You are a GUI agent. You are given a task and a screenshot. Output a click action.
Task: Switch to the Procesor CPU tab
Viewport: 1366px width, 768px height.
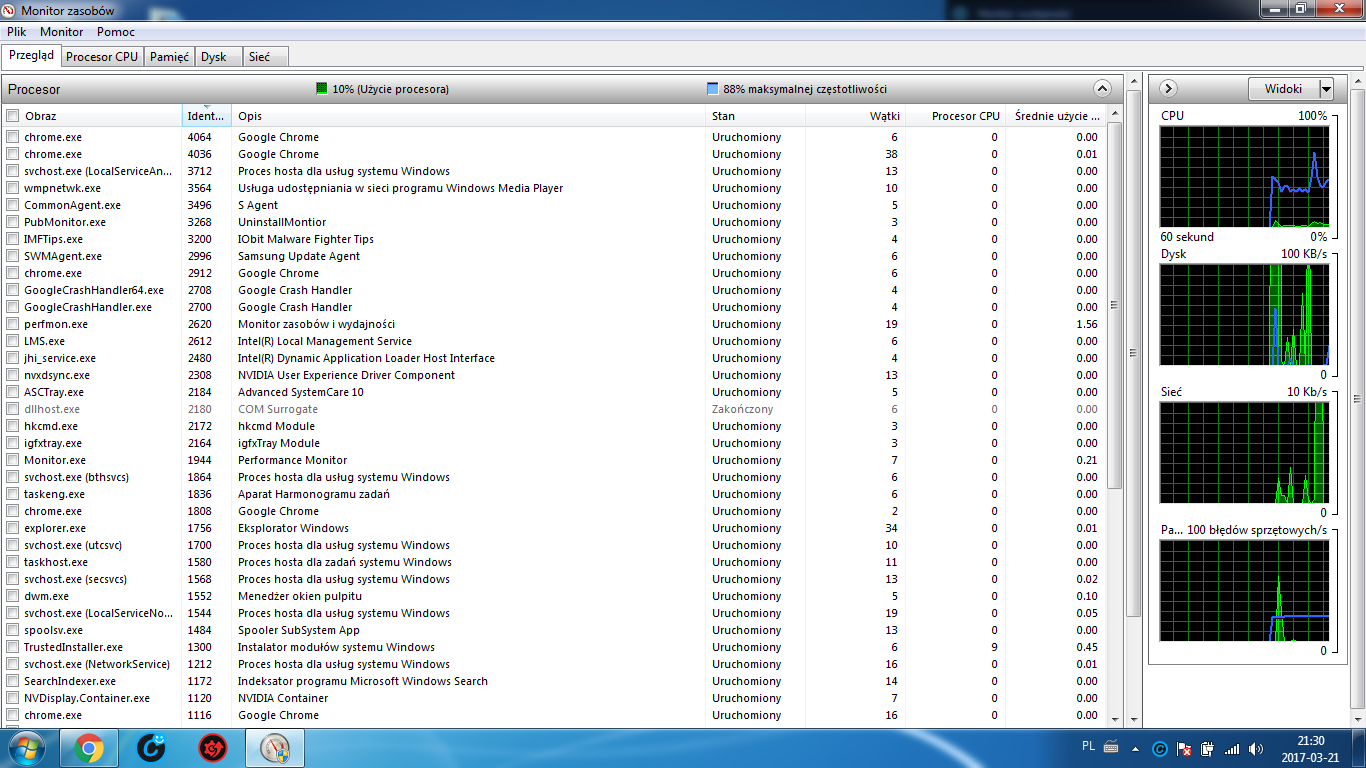(102, 57)
